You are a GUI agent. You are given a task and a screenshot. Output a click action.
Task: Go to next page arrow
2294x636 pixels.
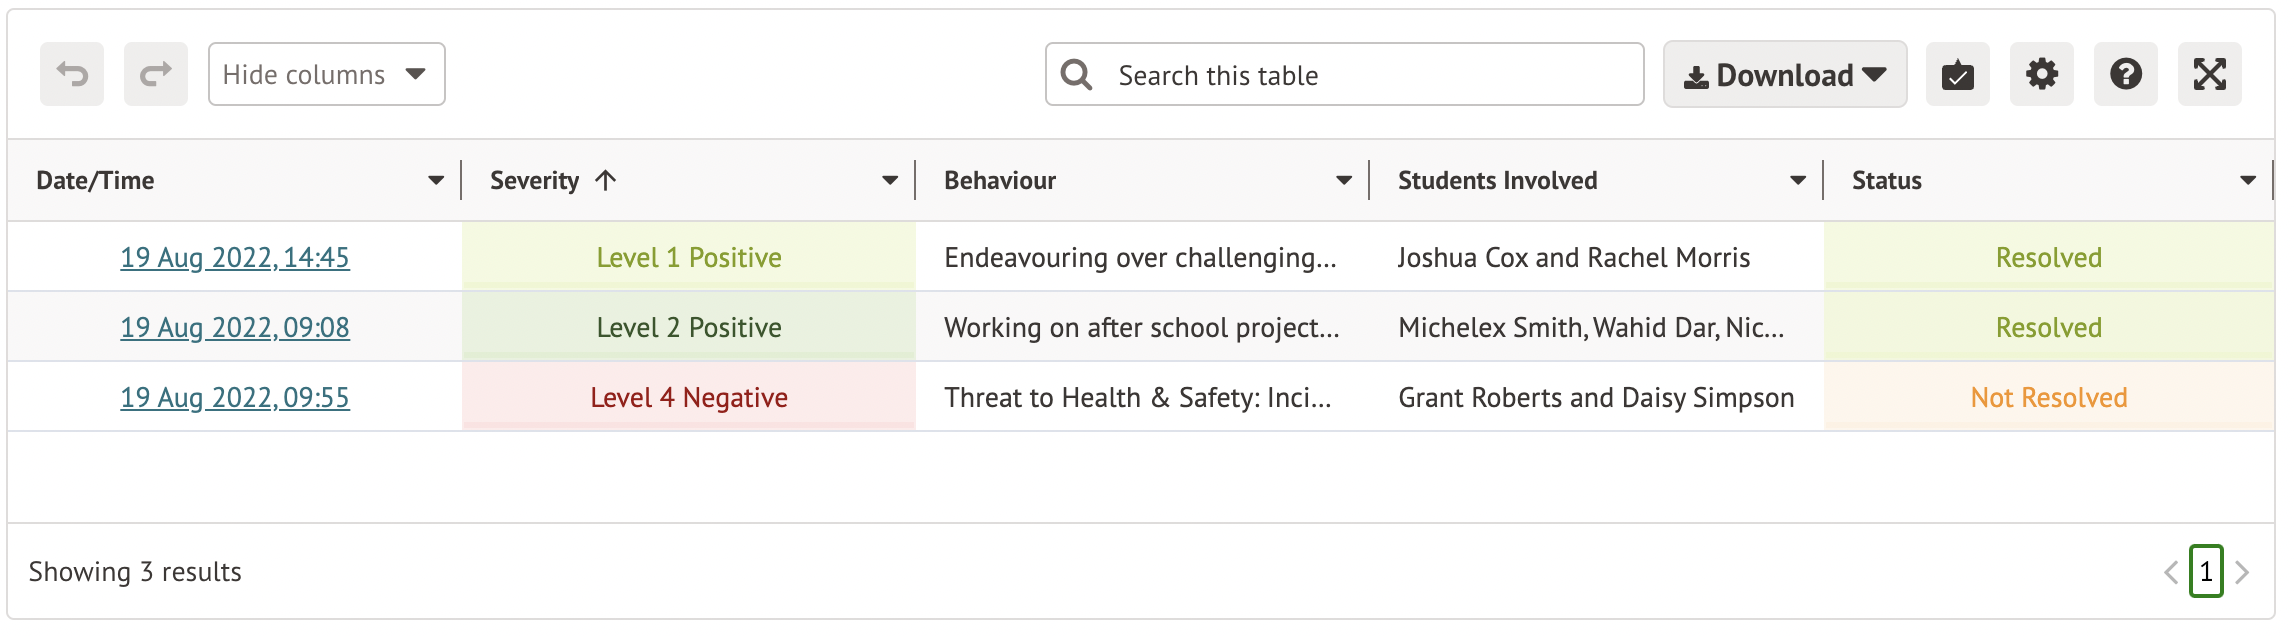click(2242, 572)
